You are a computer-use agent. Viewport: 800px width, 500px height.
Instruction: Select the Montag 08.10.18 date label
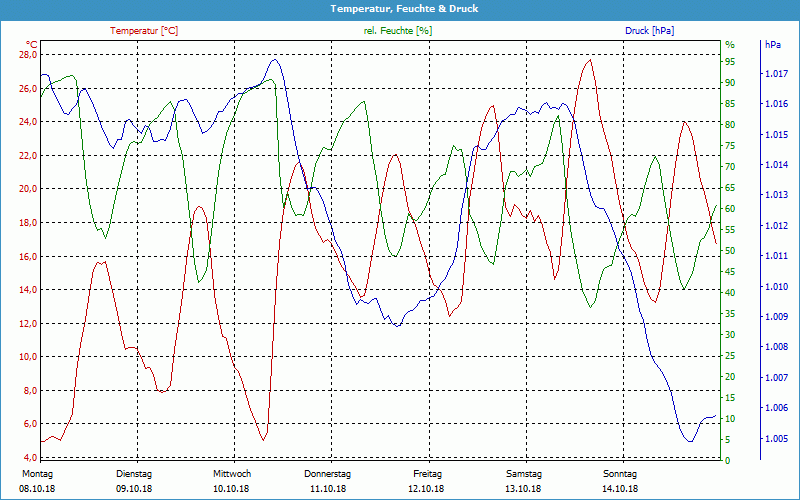click(37, 481)
